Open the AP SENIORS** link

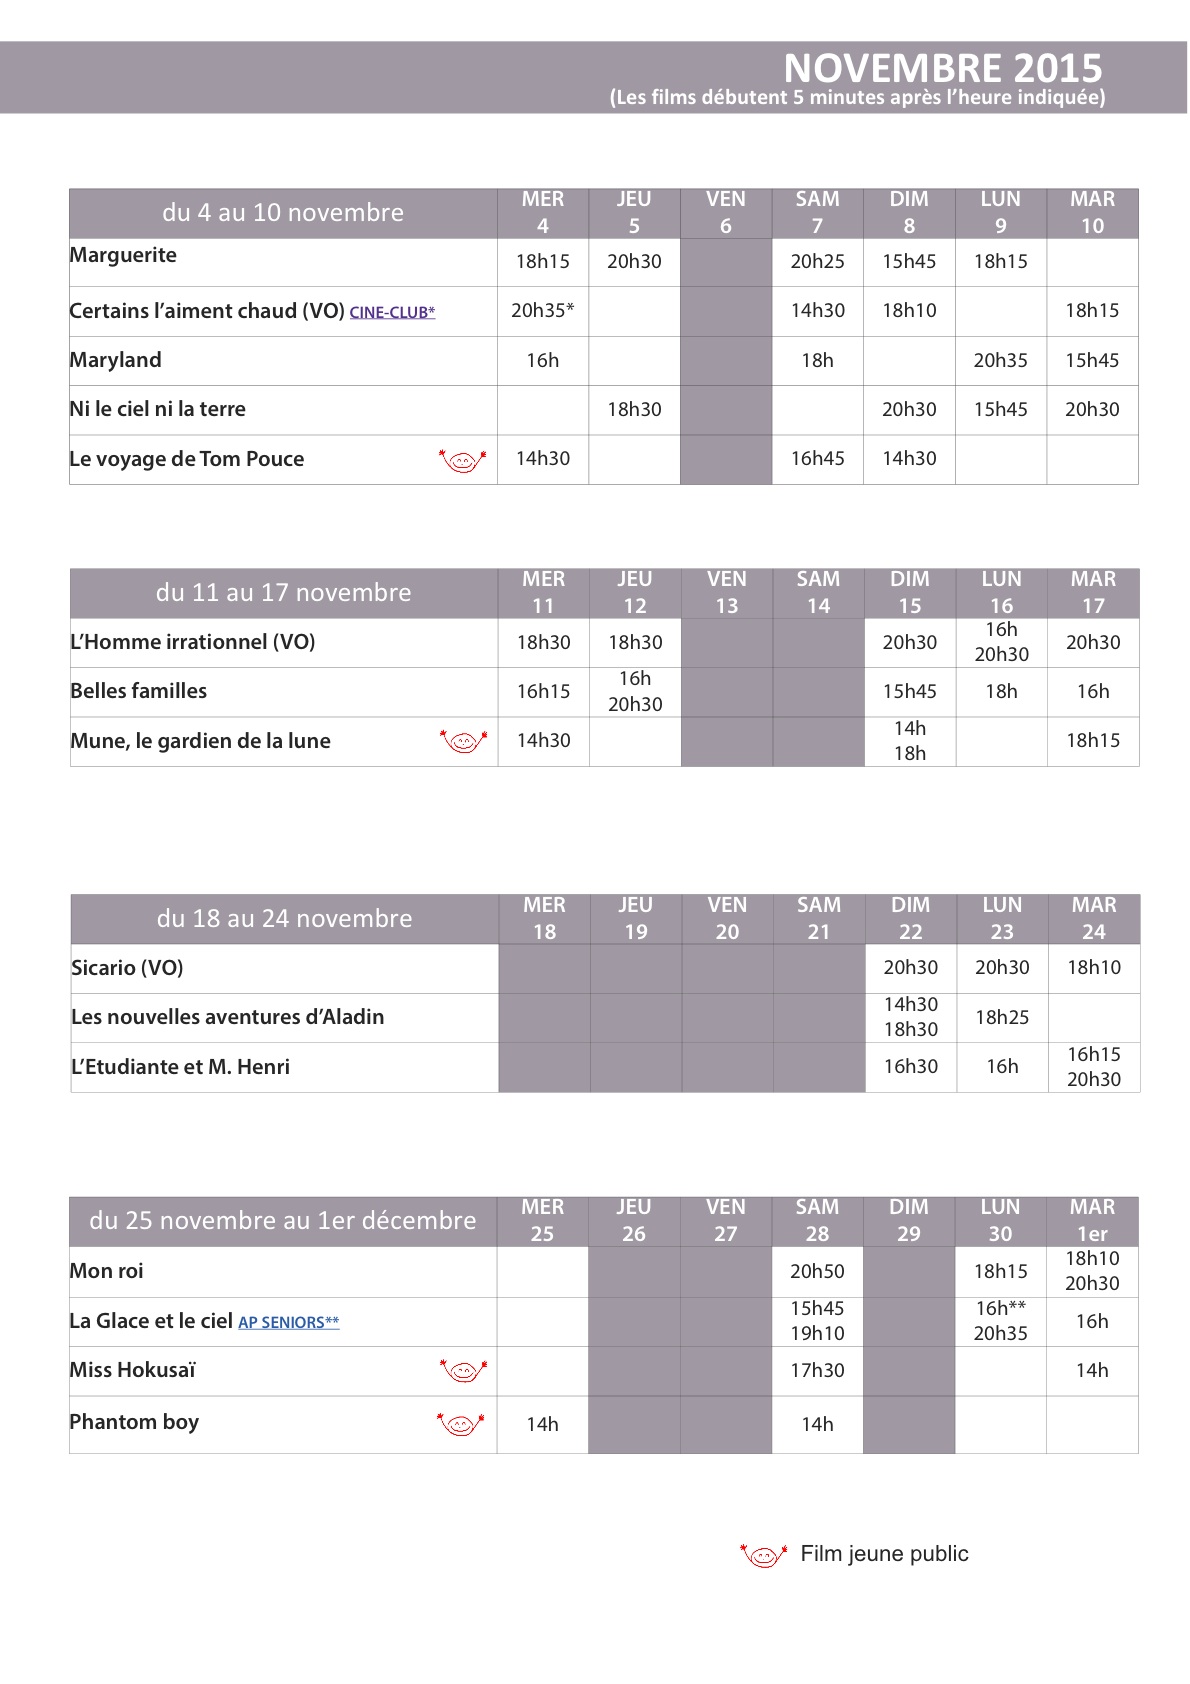click(x=289, y=1322)
